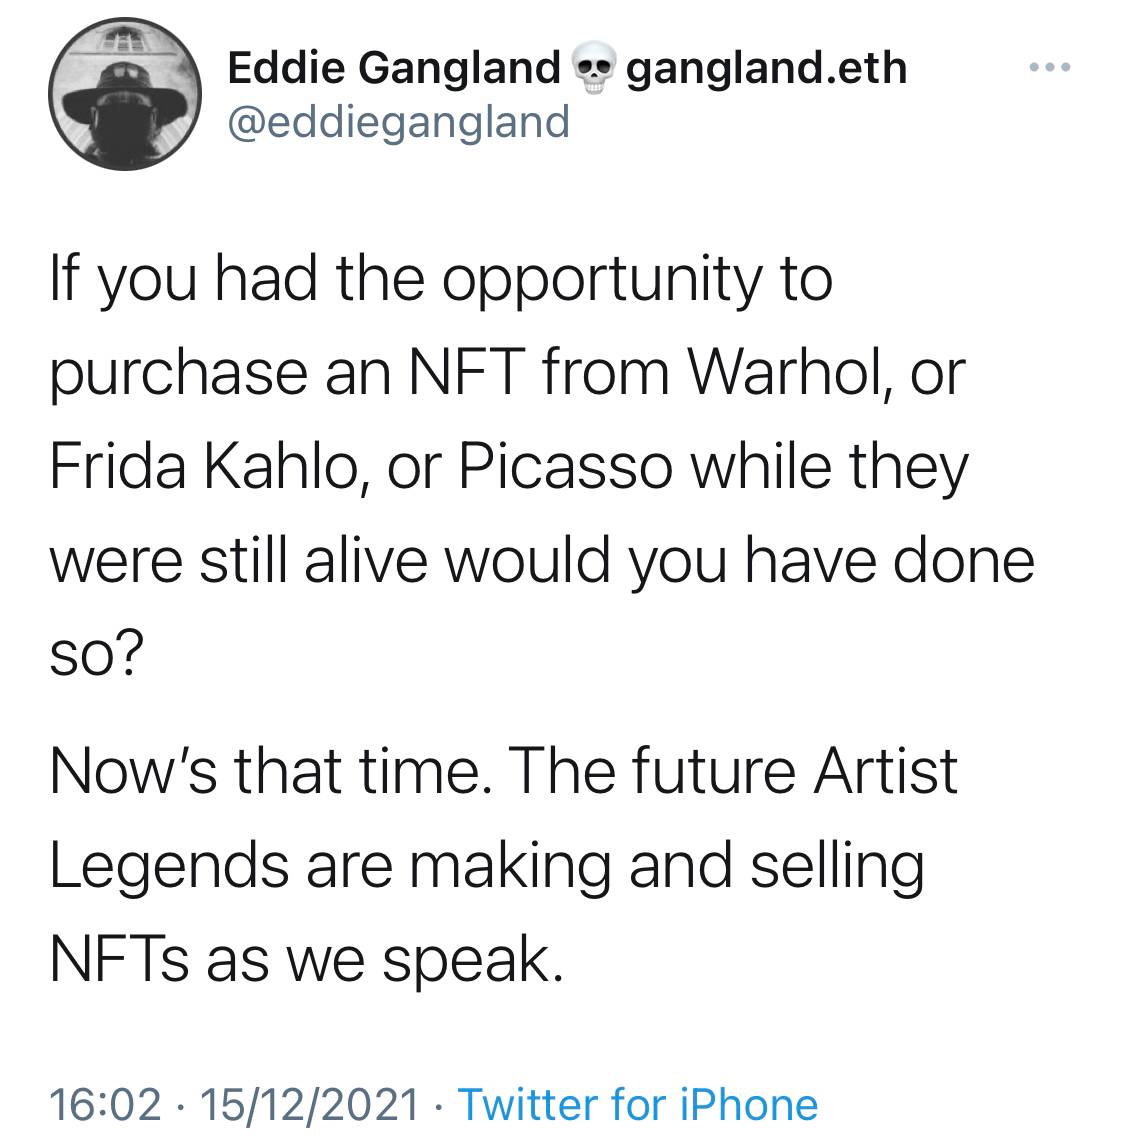Click the tweet line mentioning Warhol

(508, 373)
